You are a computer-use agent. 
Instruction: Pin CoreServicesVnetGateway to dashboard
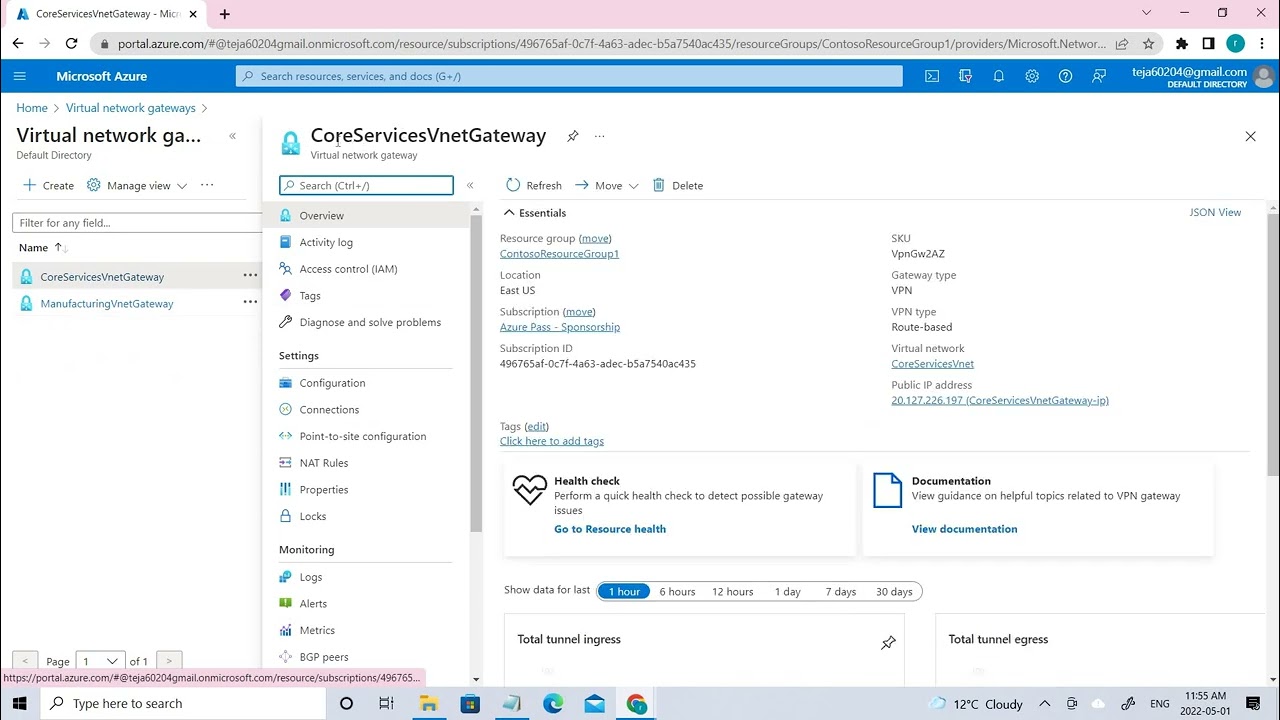[573, 136]
